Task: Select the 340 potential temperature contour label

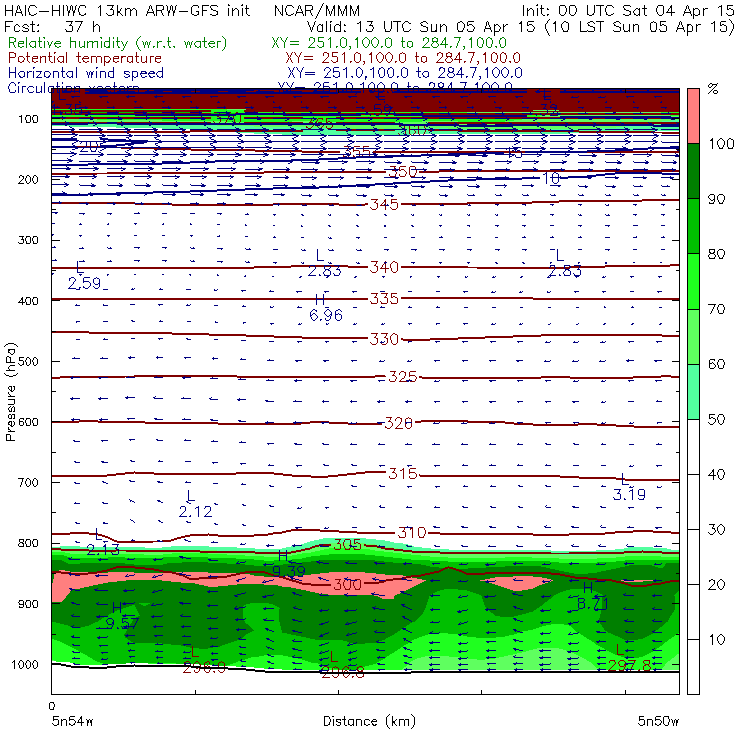Action: (384, 267)
